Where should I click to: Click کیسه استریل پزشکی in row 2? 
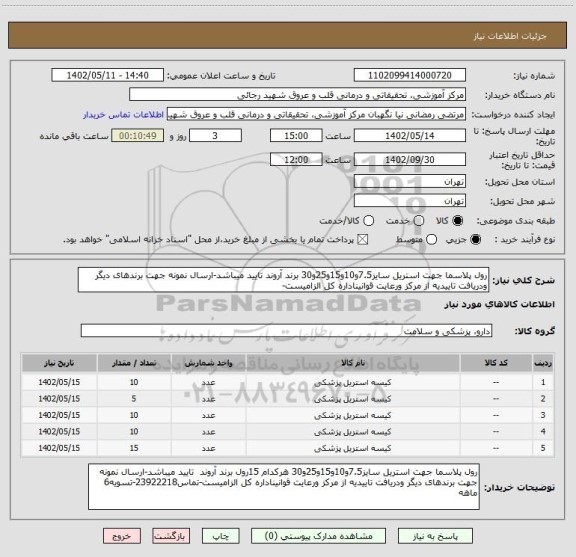tap(353, 399)
